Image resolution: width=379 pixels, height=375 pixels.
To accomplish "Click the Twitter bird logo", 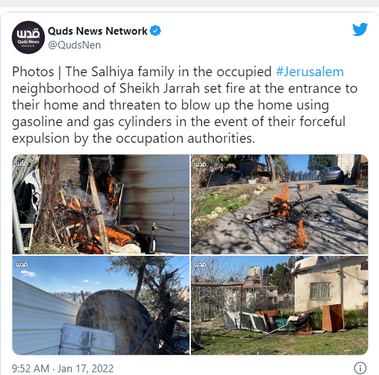I will [x=360, y=29].
